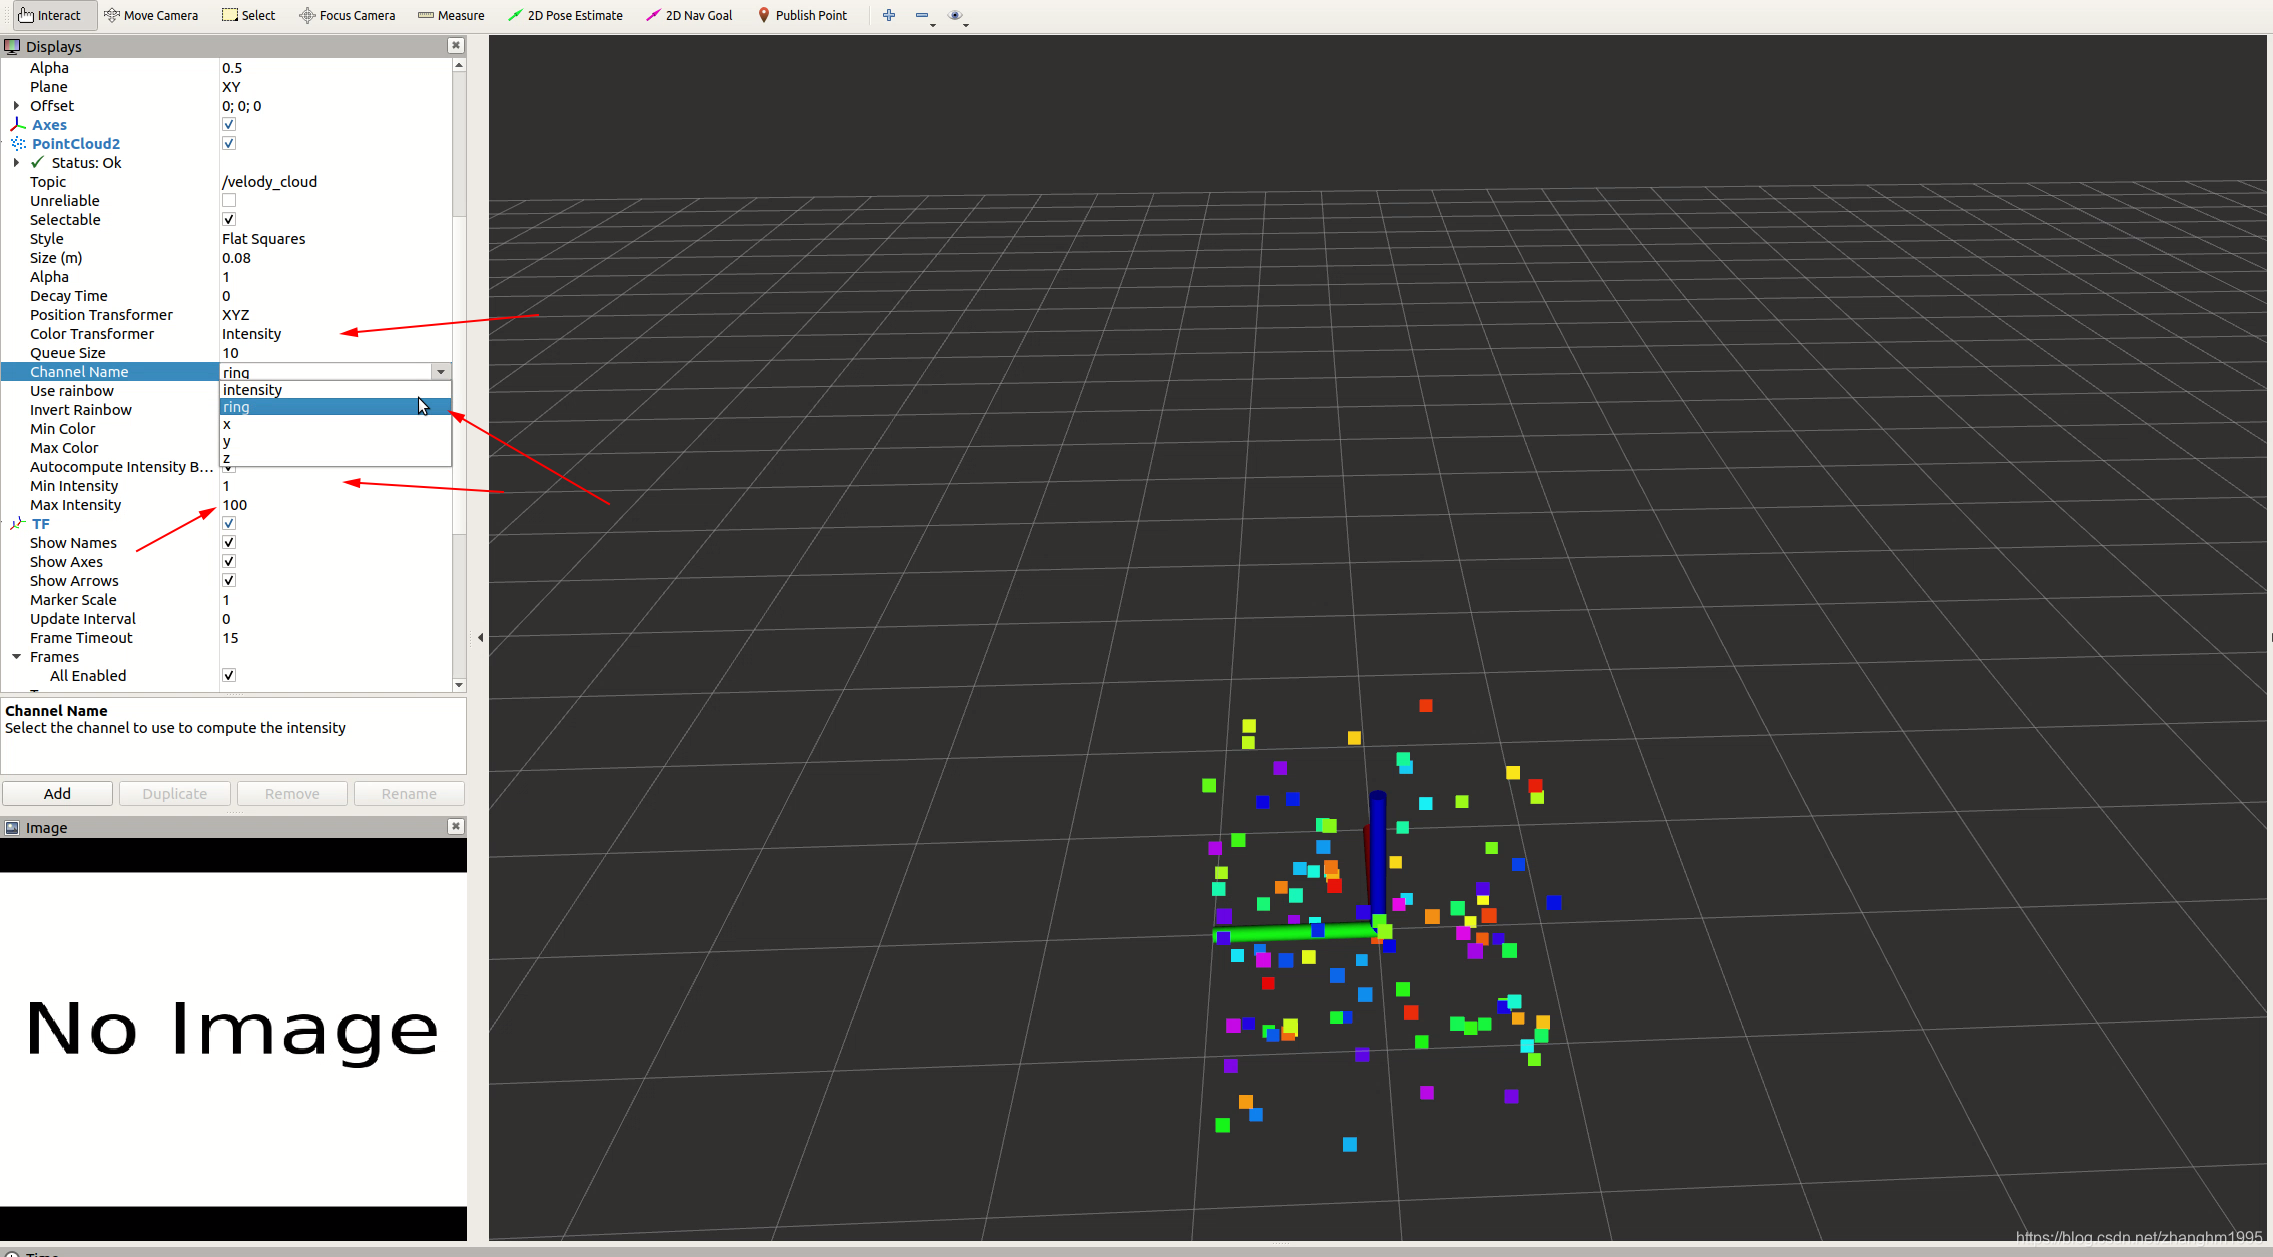2273x1257 pixels.
Task: Adjust Min Intensity value field
Action: tap(333, 485)
